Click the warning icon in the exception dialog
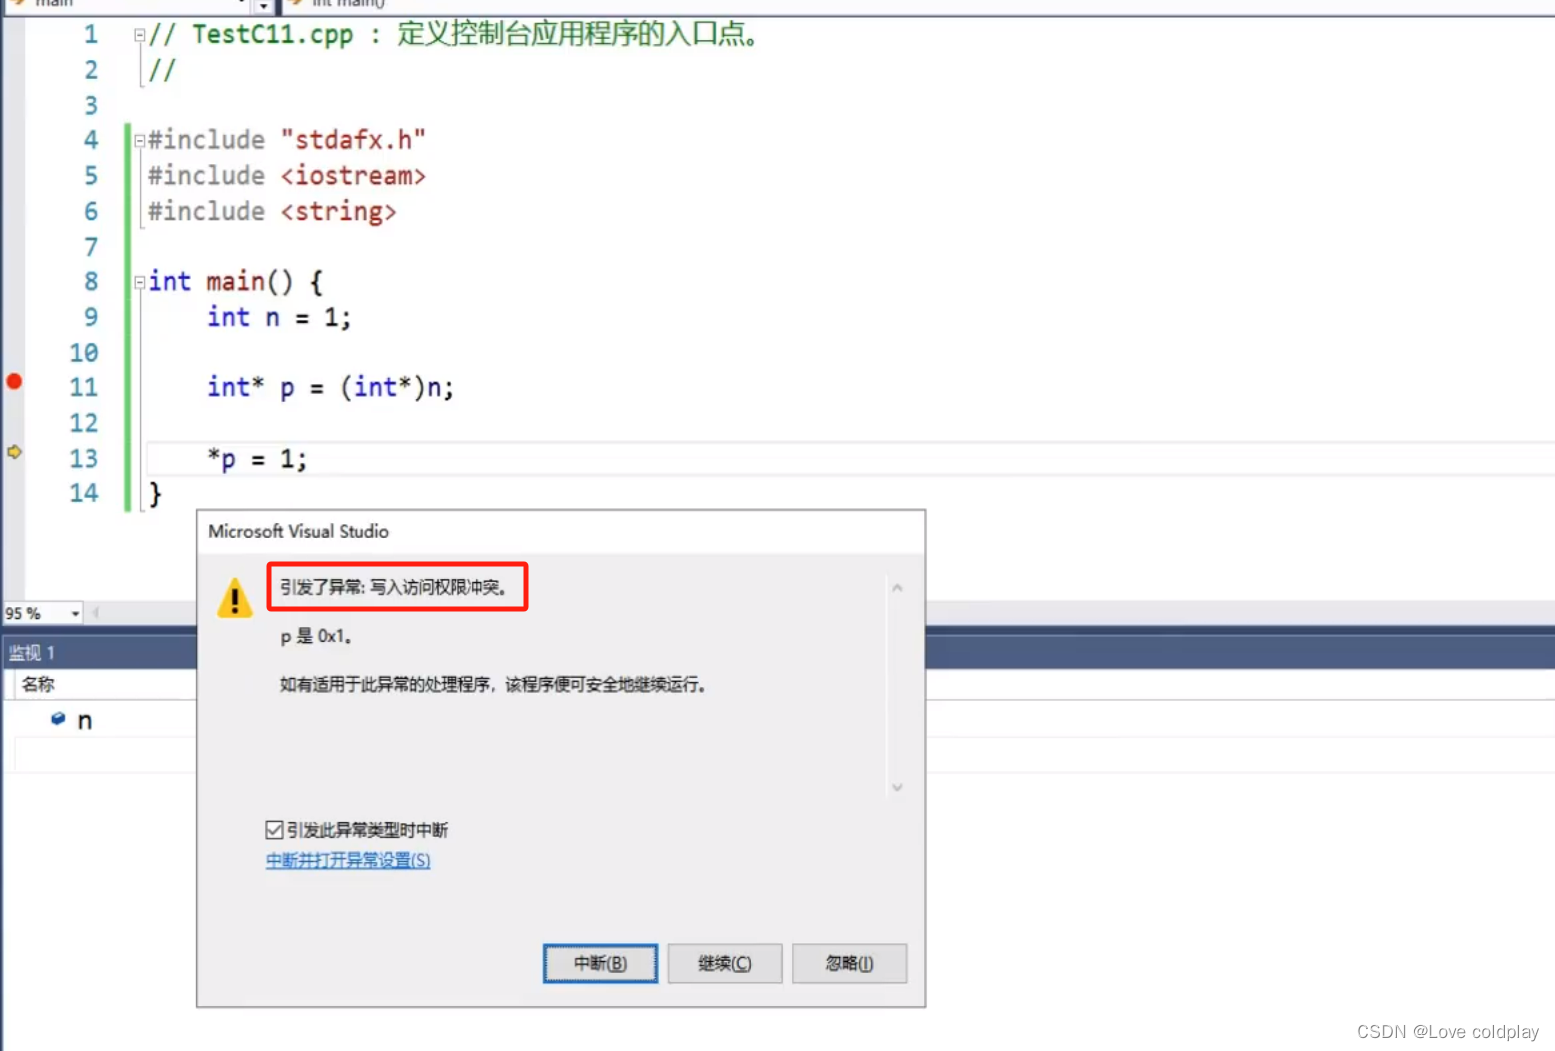This screenshot has width=1555, height=1051. (x=235, y=598)
